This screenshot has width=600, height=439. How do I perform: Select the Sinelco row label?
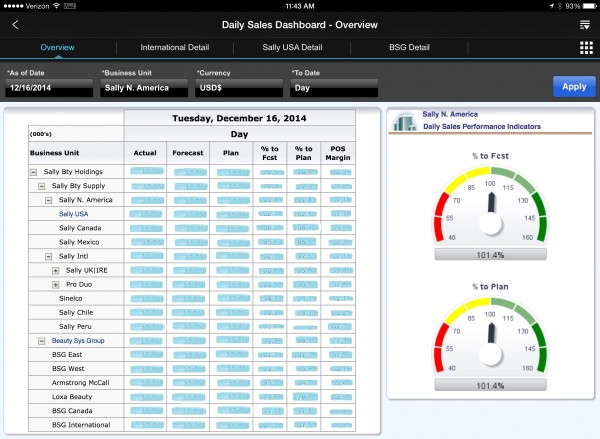click(70, 299)
